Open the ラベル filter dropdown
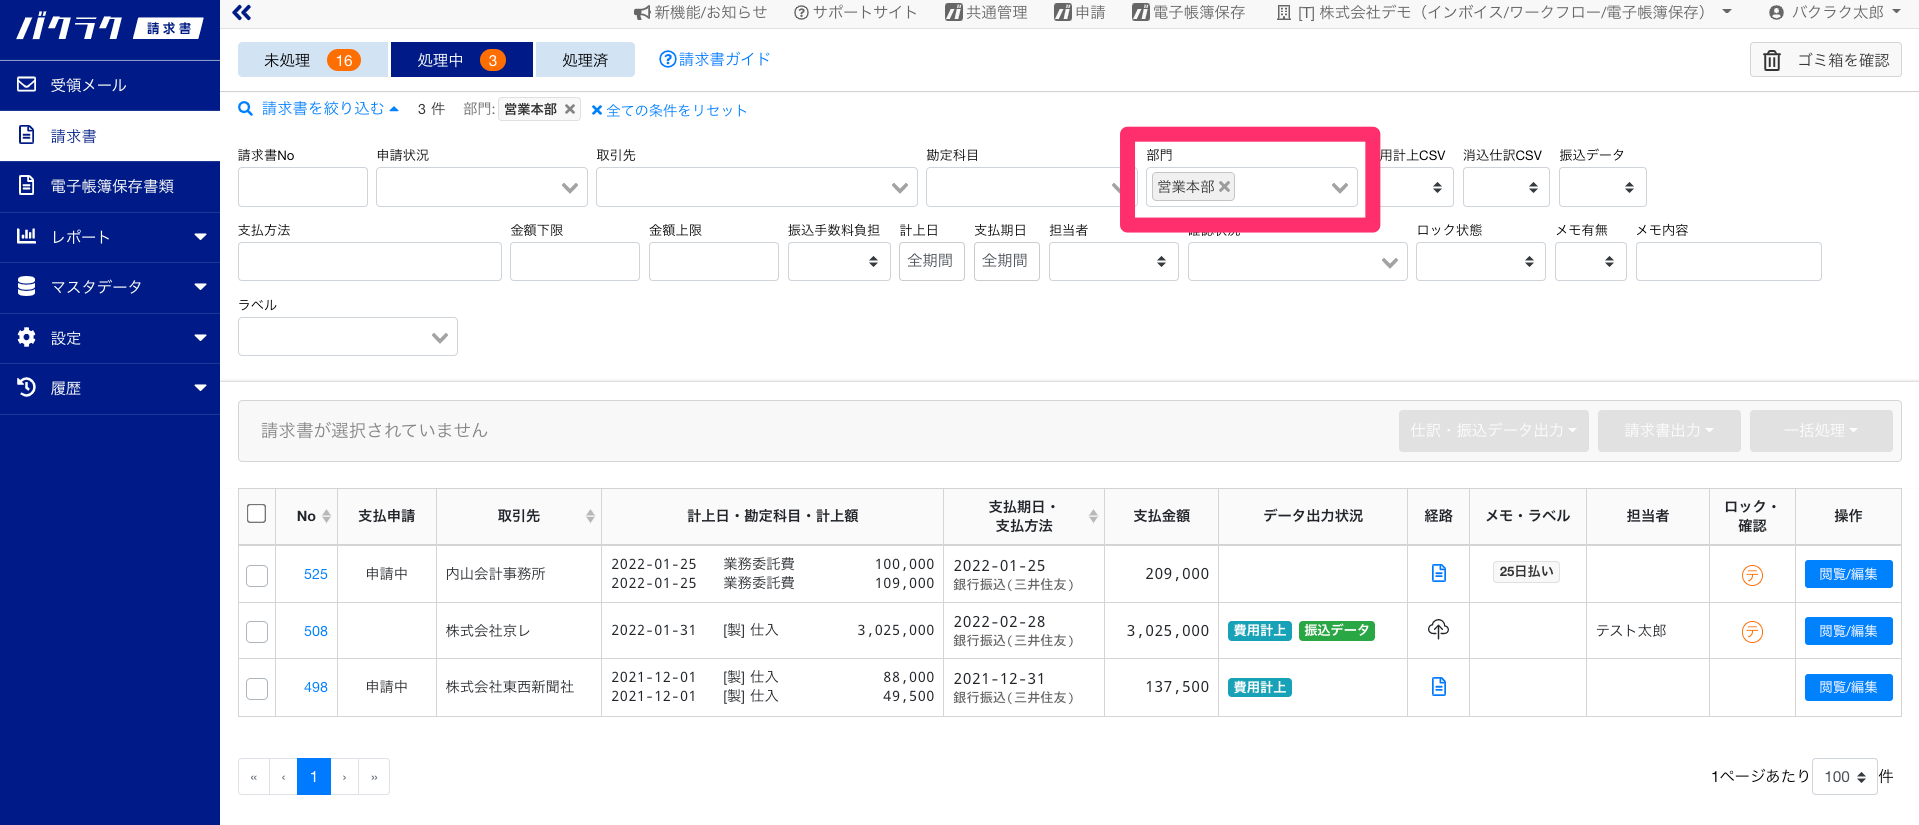The width and height of the screenshot is (1919, 825). click(439, 338)
